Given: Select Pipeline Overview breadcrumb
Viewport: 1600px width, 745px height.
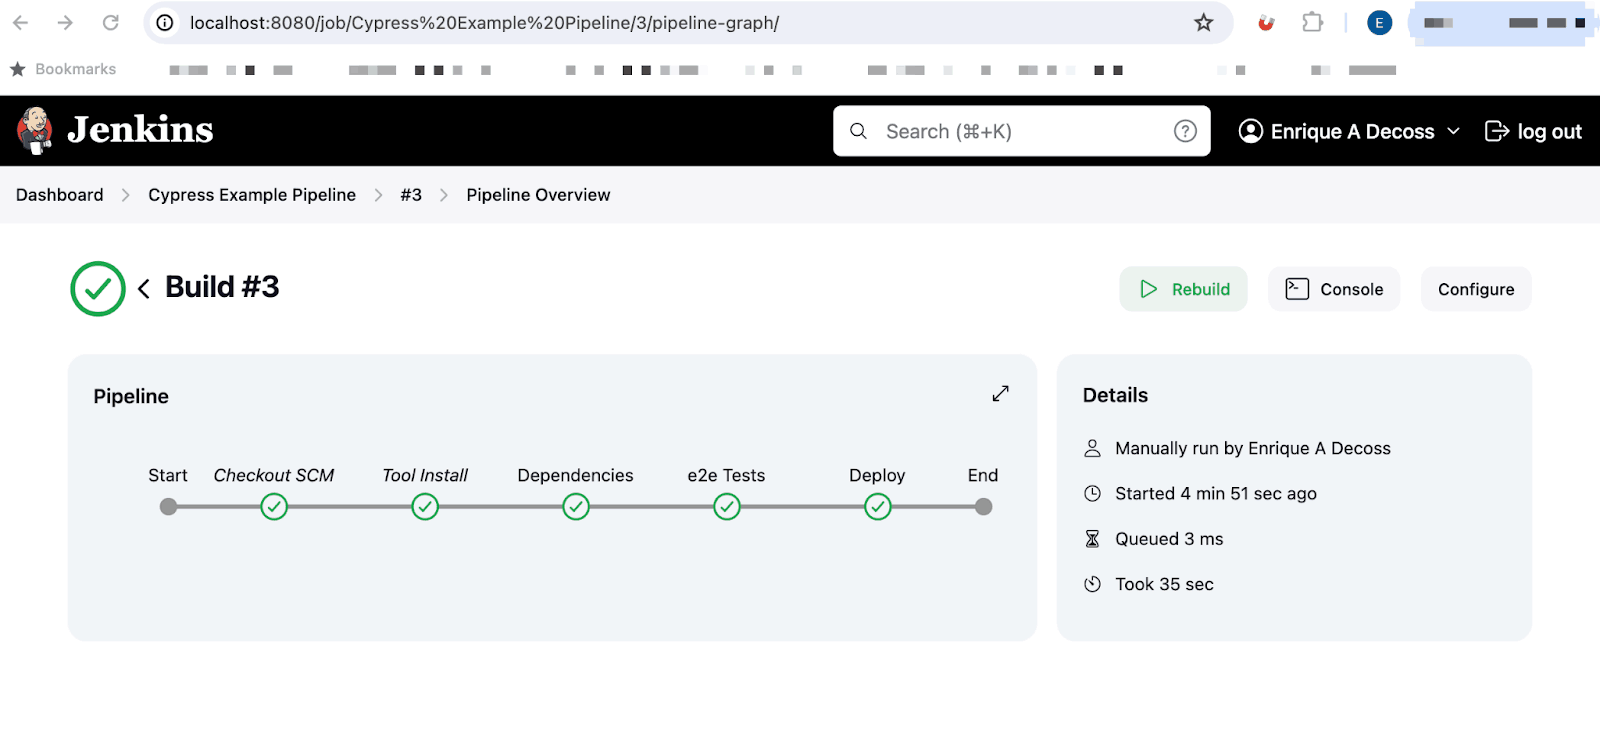Looking at the screenshot, I should pyautogui.click(x=538, y=195).
